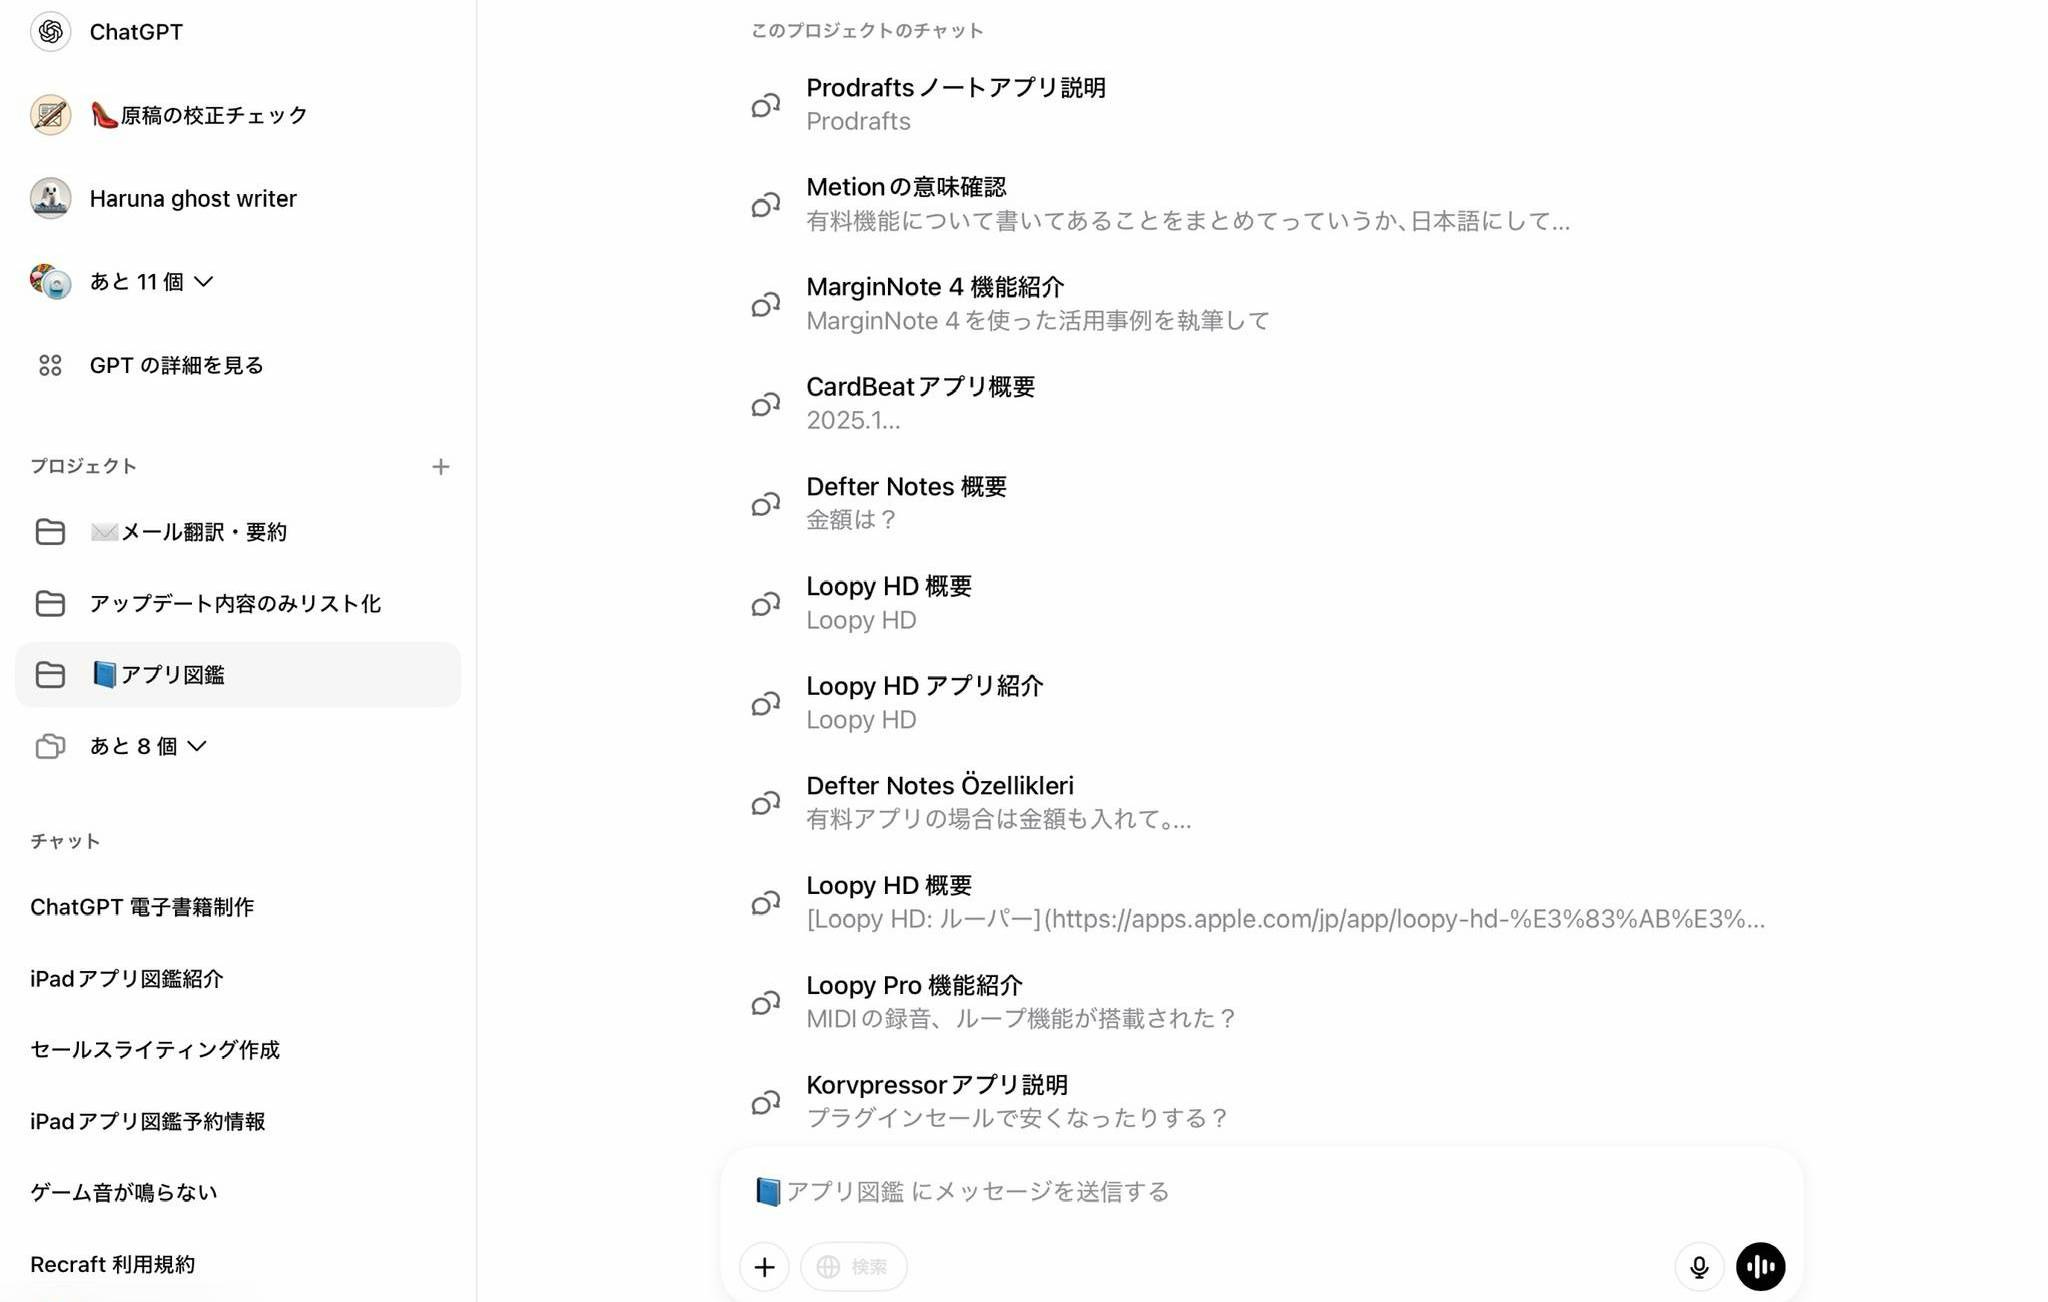Click chat icon for Metion の意味確認
The height and width of the screenshot is (1302, 2048).
tap(766, 205)
